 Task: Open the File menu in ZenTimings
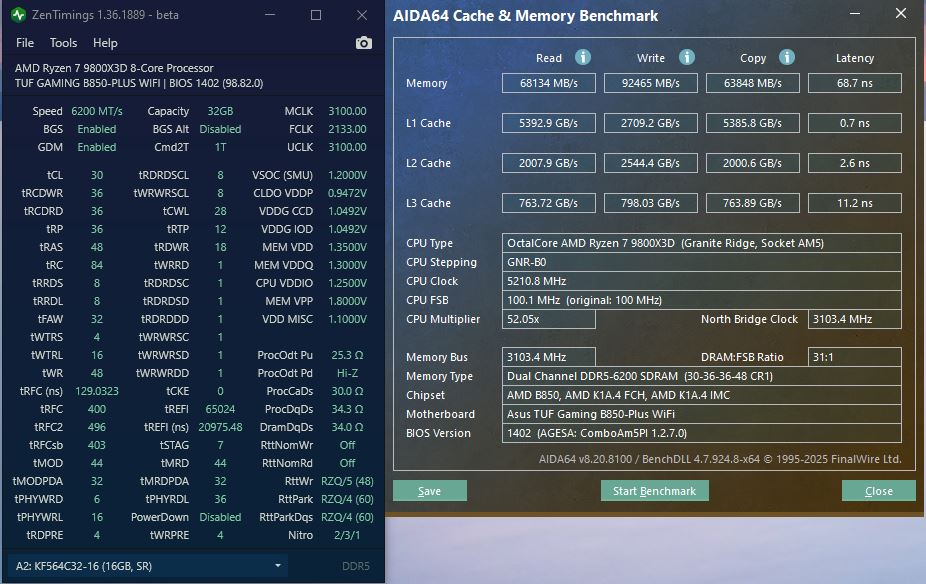tap(24, 43)
